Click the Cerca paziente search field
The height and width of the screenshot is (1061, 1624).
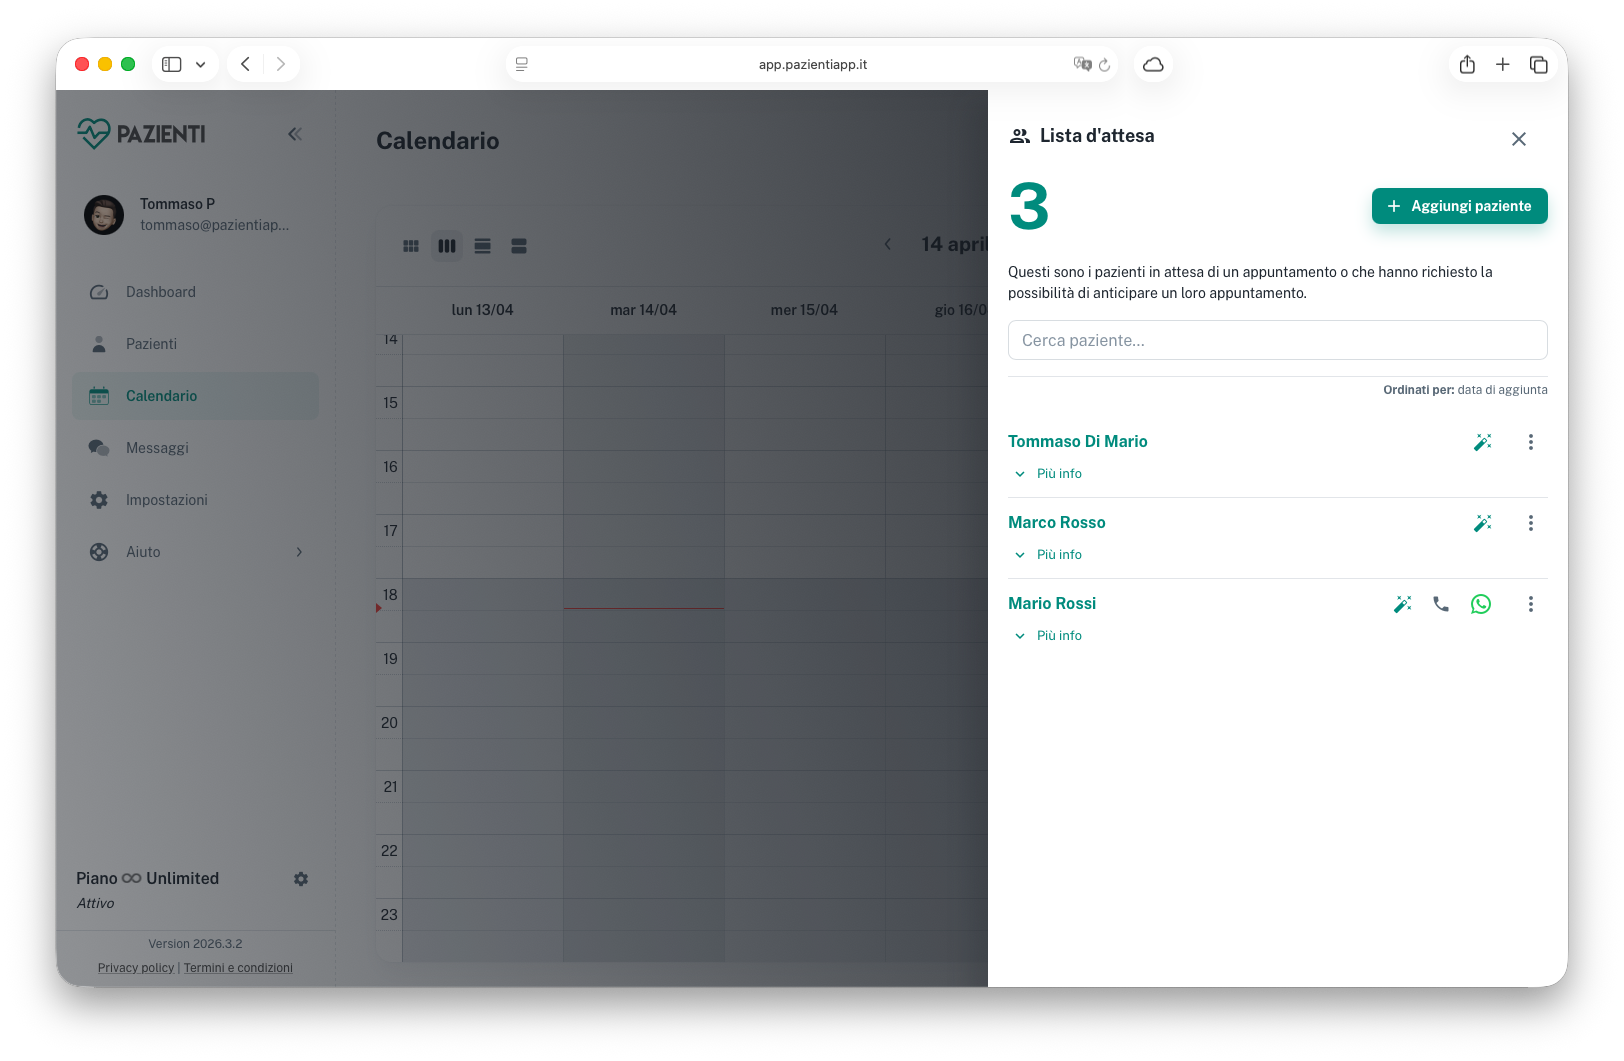pyautogui.click(x=1277, y=340)
